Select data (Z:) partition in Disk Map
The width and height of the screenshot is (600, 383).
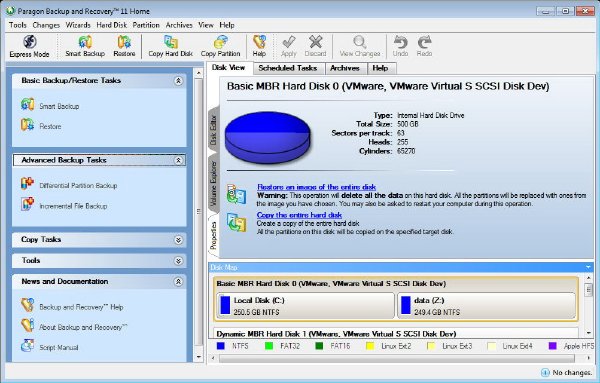486,306
